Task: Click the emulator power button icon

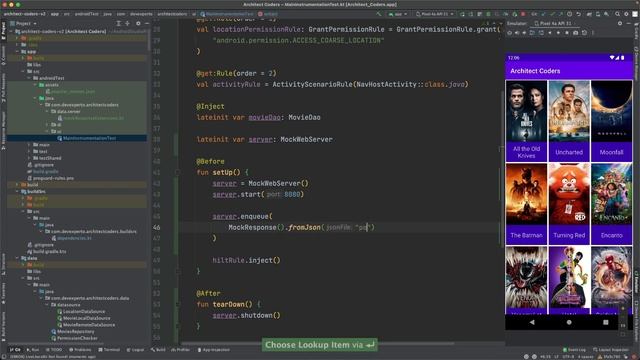Action: pyautogui.click(x=509, y=33)
